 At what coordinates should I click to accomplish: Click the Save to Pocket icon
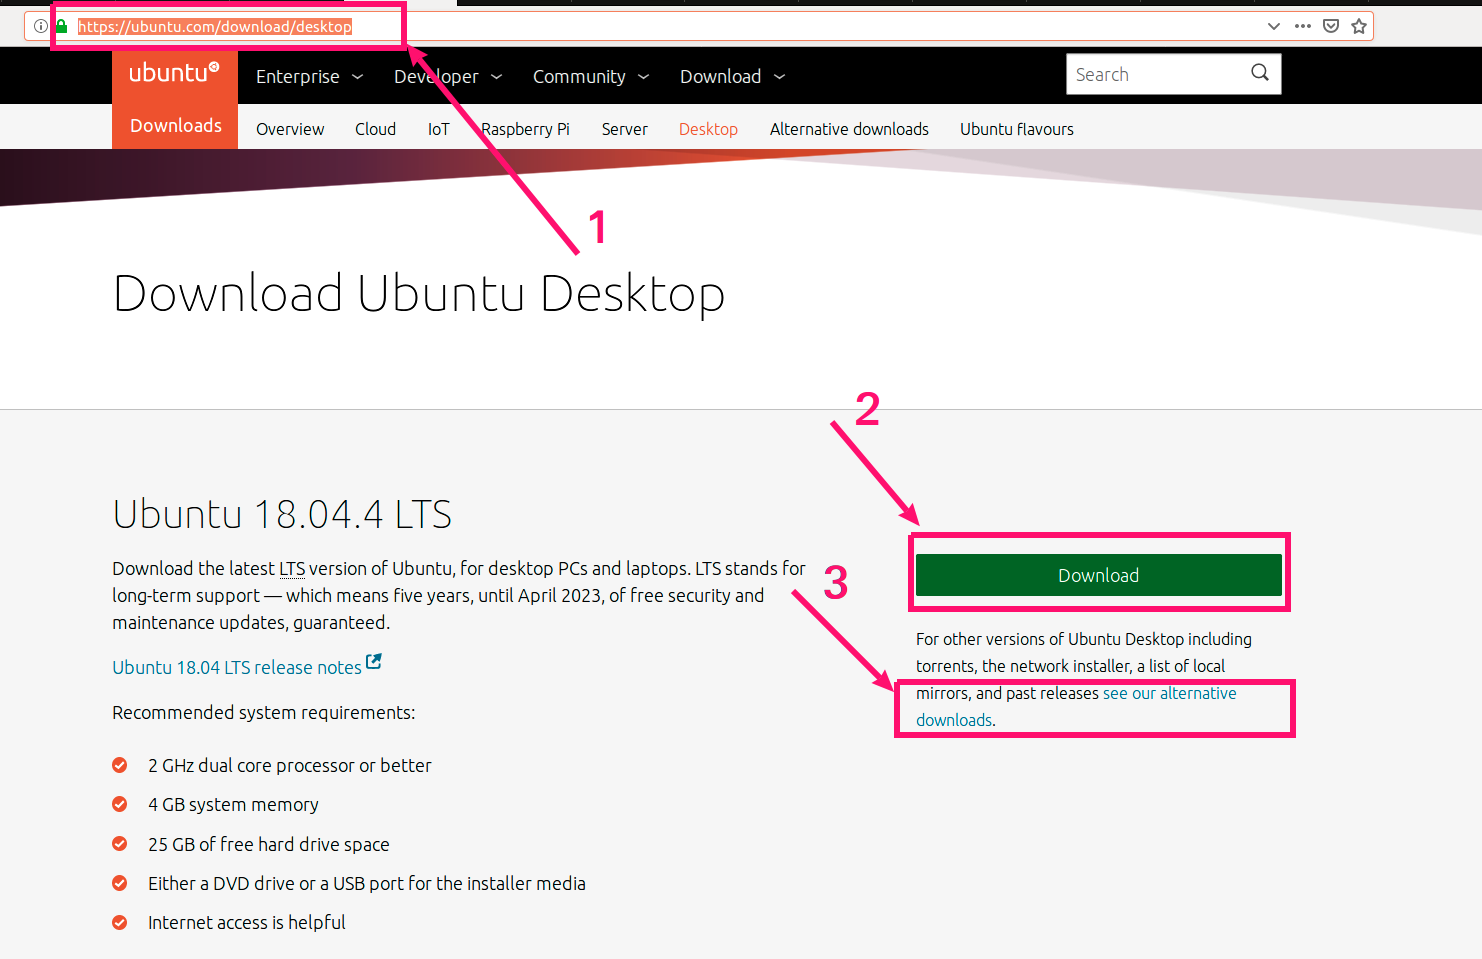coord(1331,26)
